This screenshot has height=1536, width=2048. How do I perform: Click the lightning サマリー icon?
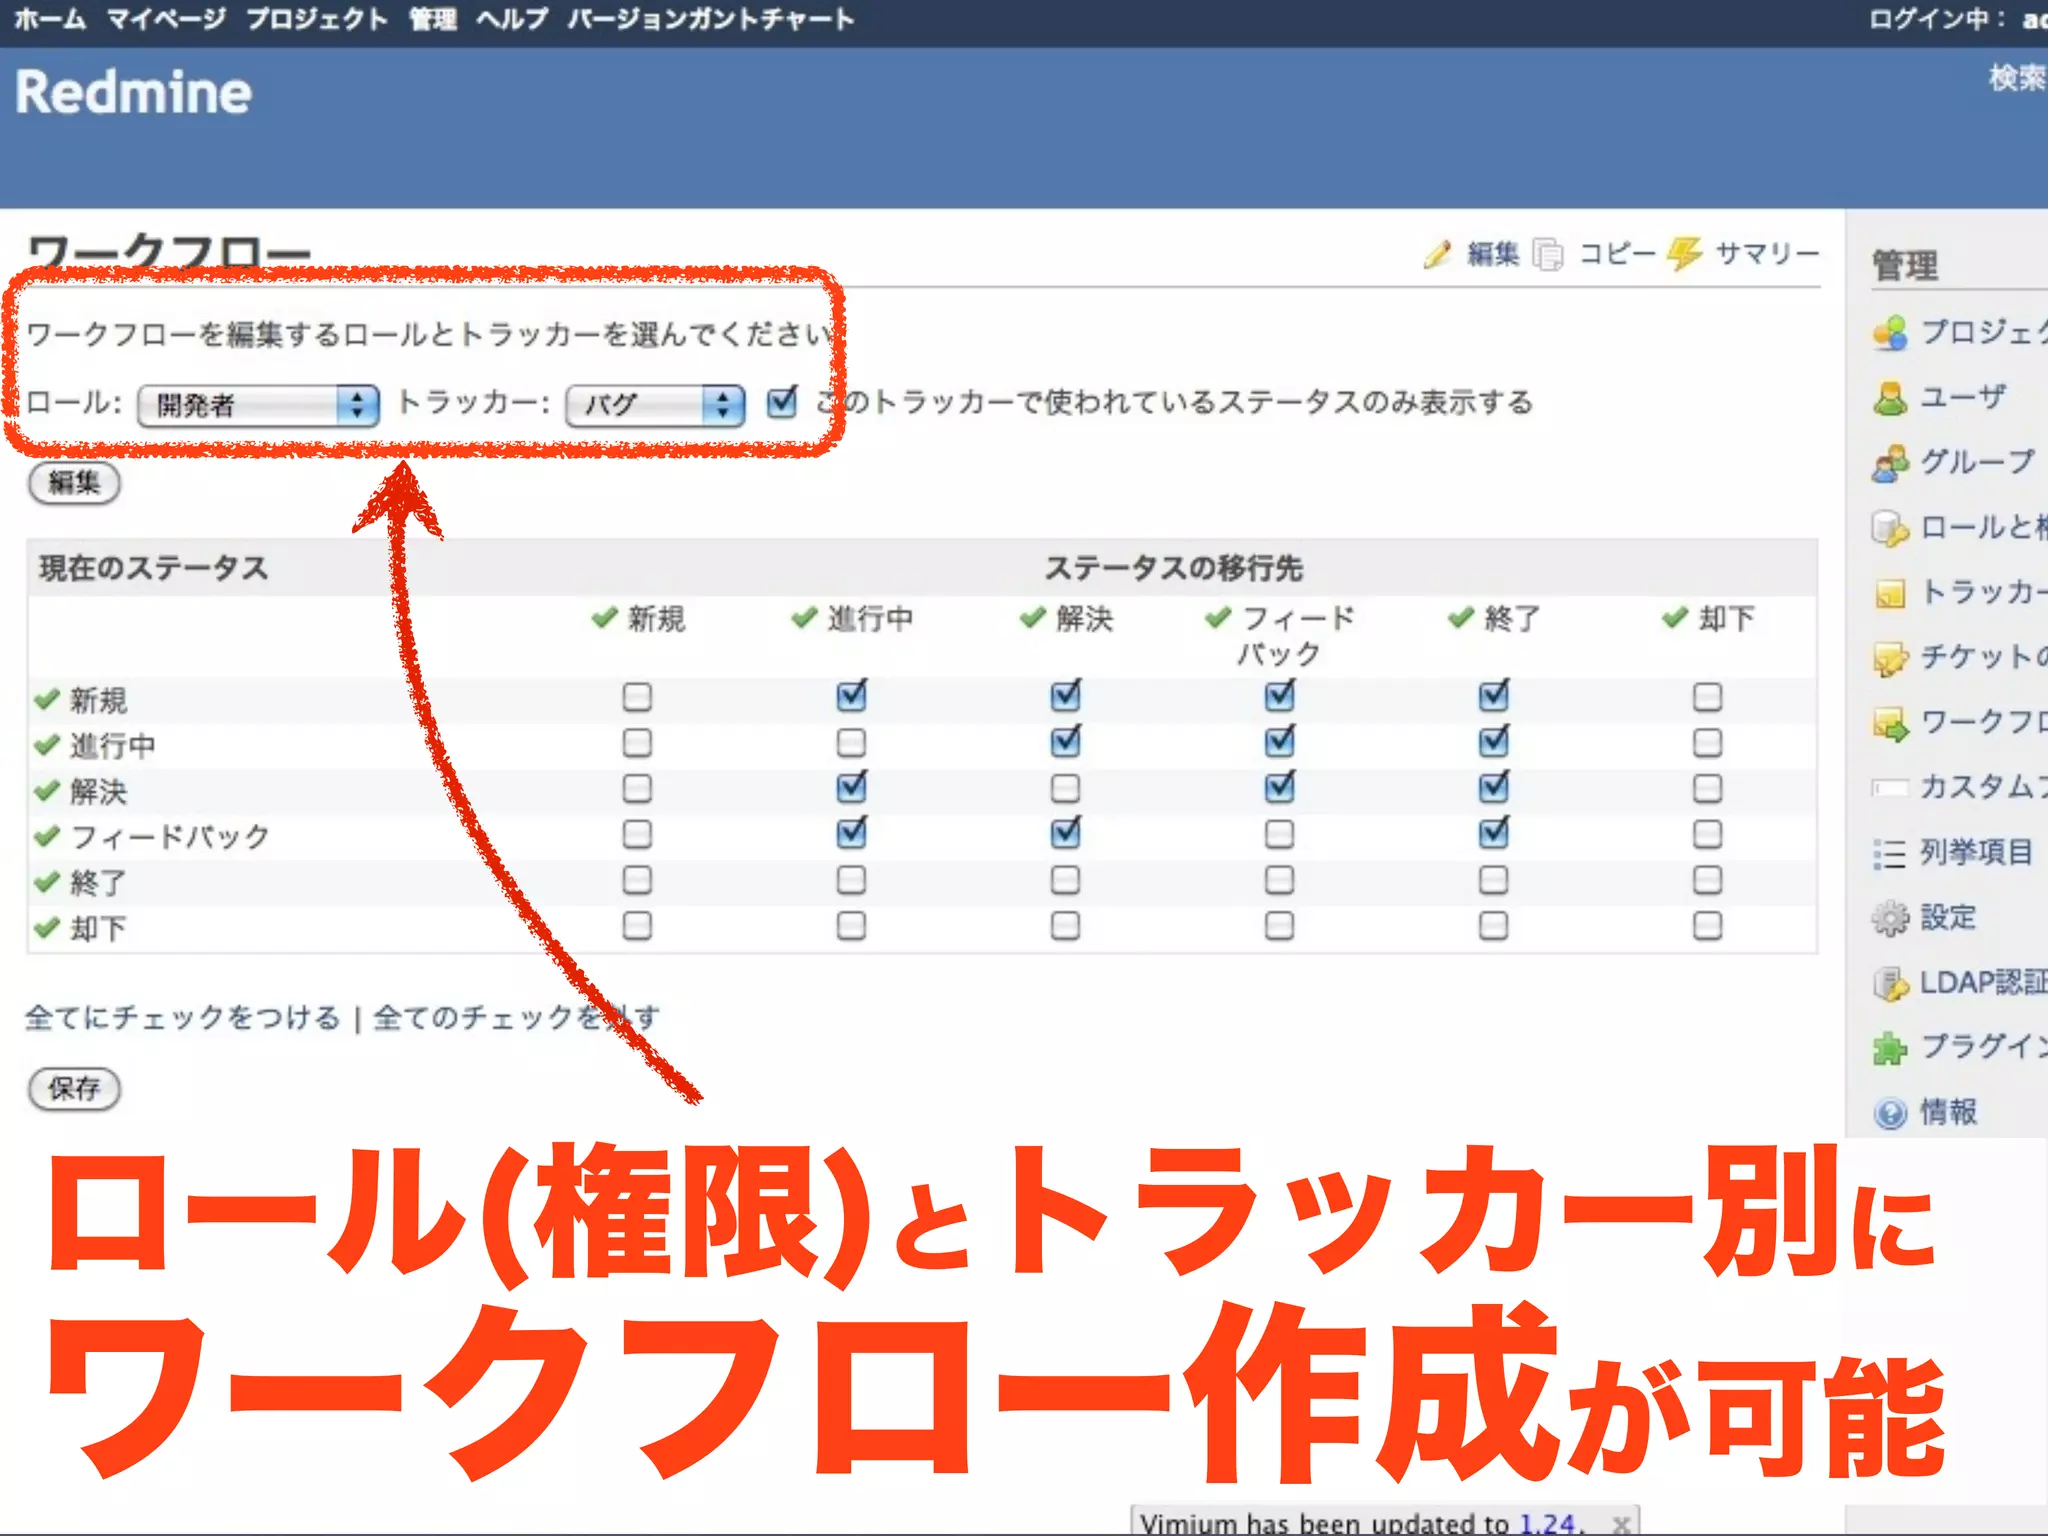1684,254
